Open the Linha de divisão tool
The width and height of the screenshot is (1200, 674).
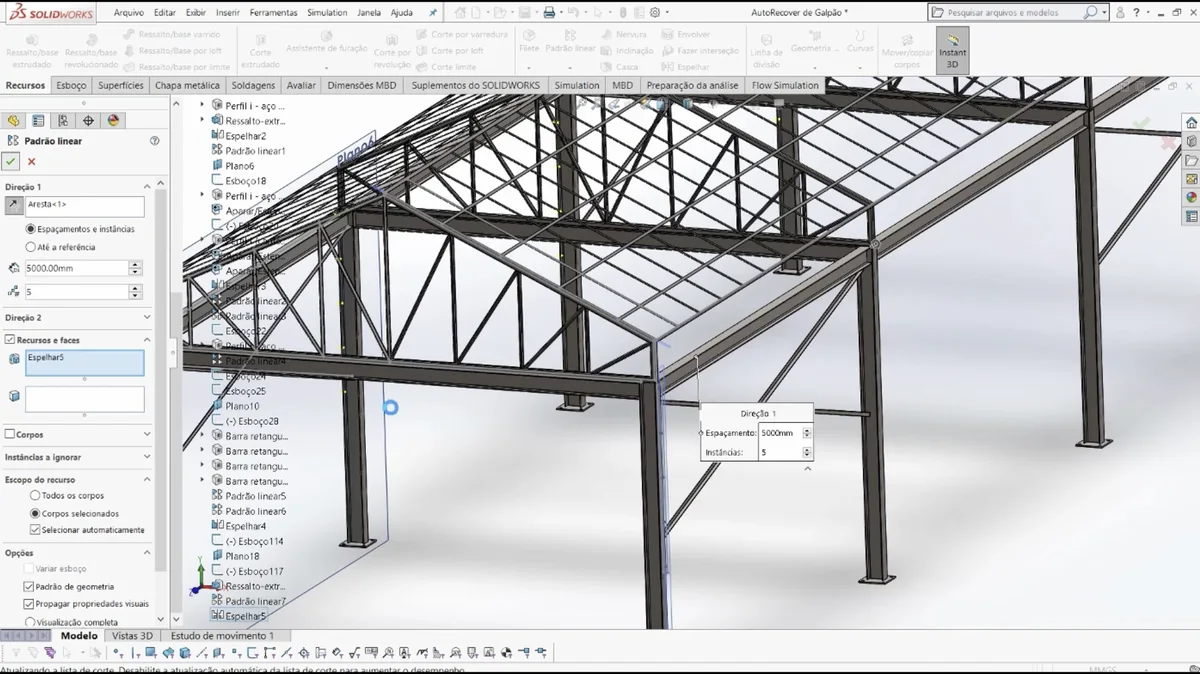(766, 50)
